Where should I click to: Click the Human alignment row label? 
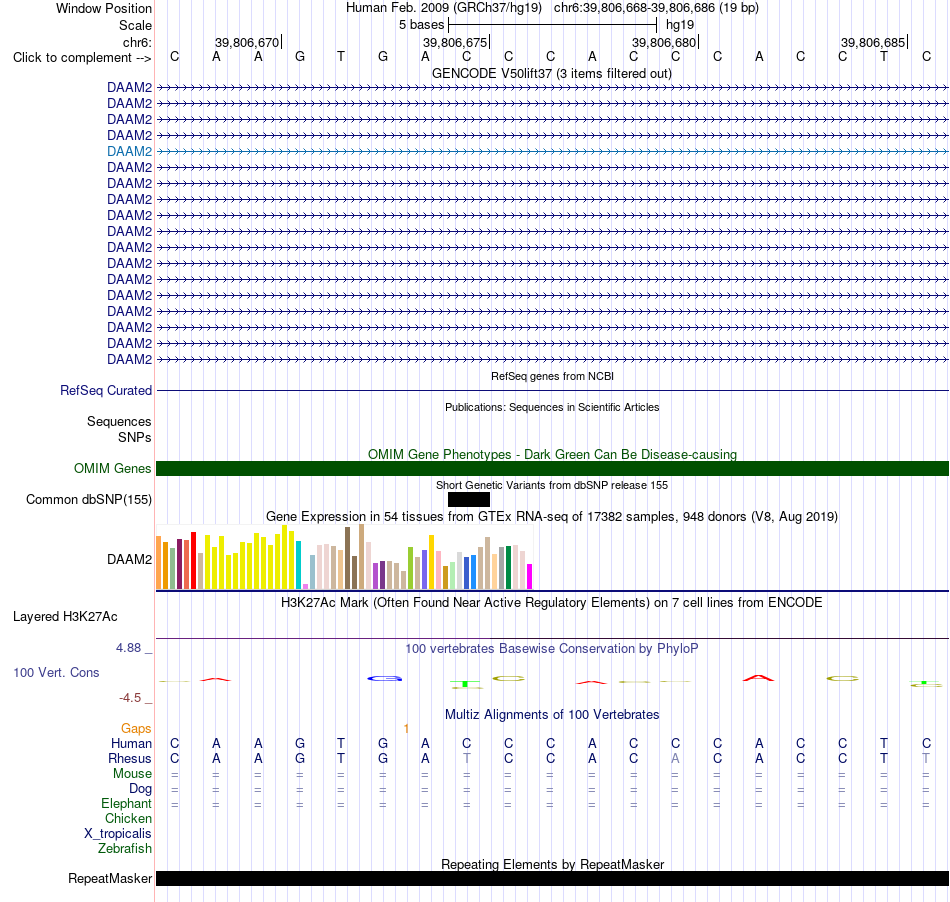(x=131, y=743)
